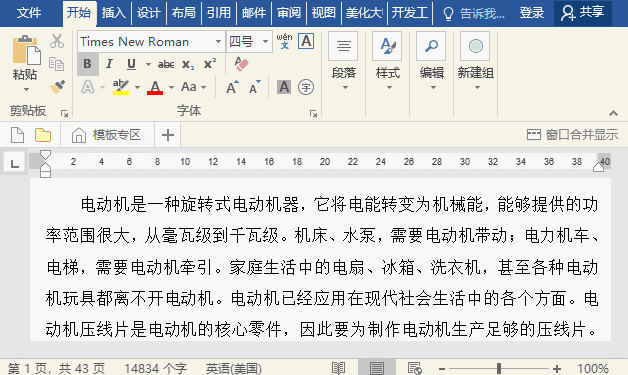Click the 登录 sign-in link
Viewport: 628px width, 375px height.
pos(531,13)
